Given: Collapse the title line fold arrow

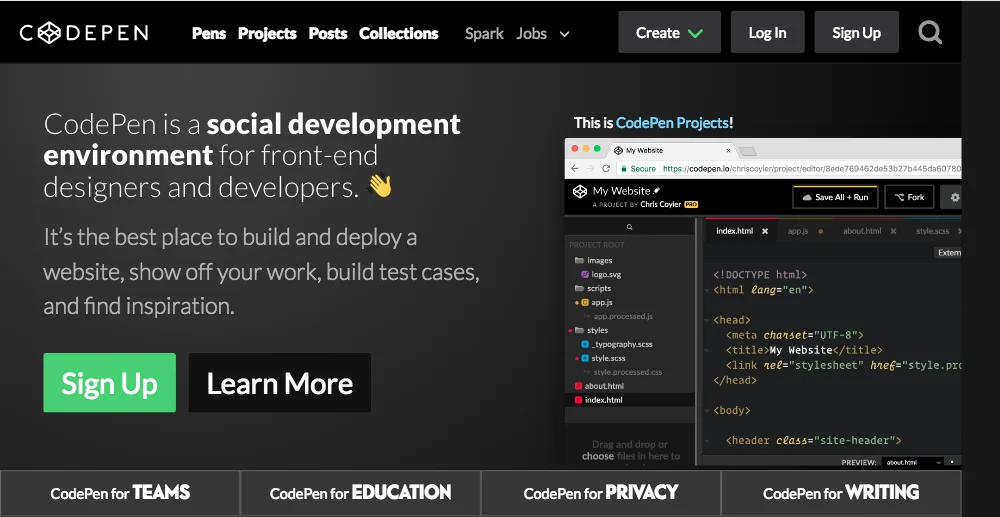Looking at the screenshot, I should 707,350.
